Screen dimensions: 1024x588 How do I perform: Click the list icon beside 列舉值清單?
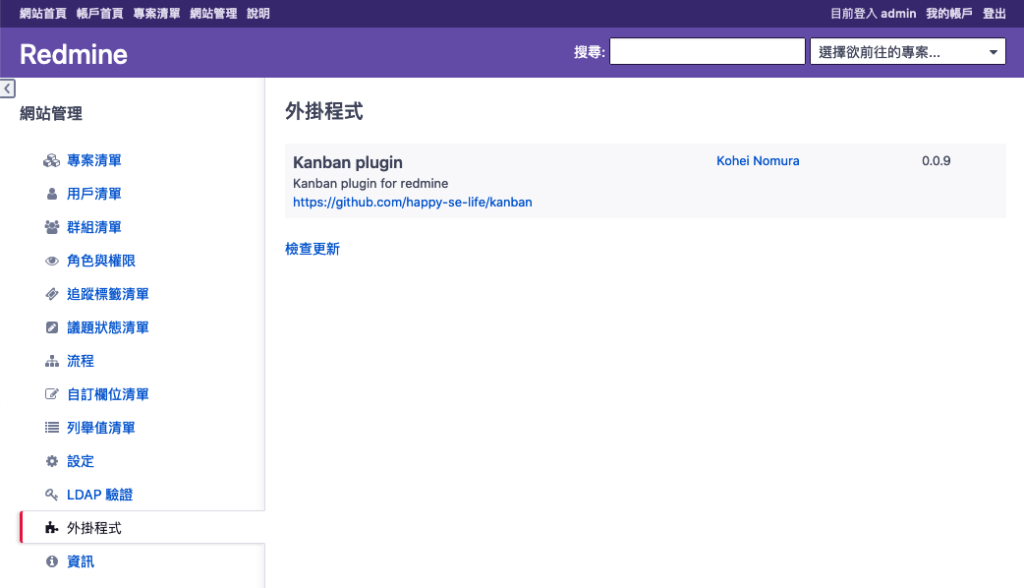click(52, 427)
